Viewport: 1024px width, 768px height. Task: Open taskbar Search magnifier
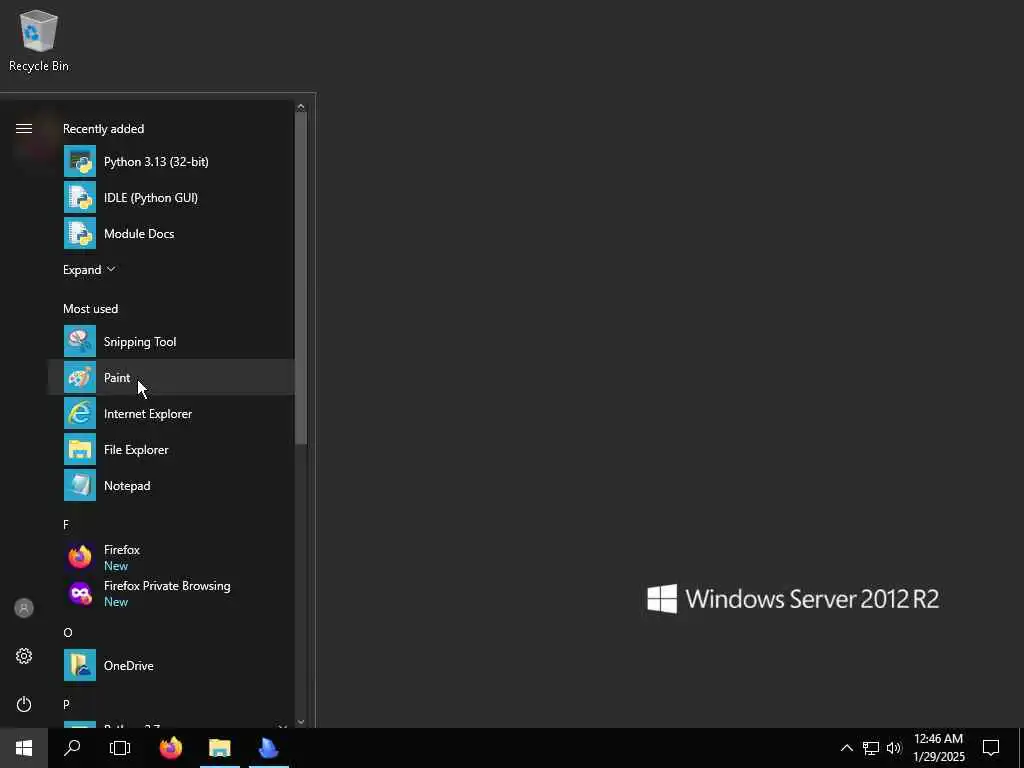click(72, 748)
